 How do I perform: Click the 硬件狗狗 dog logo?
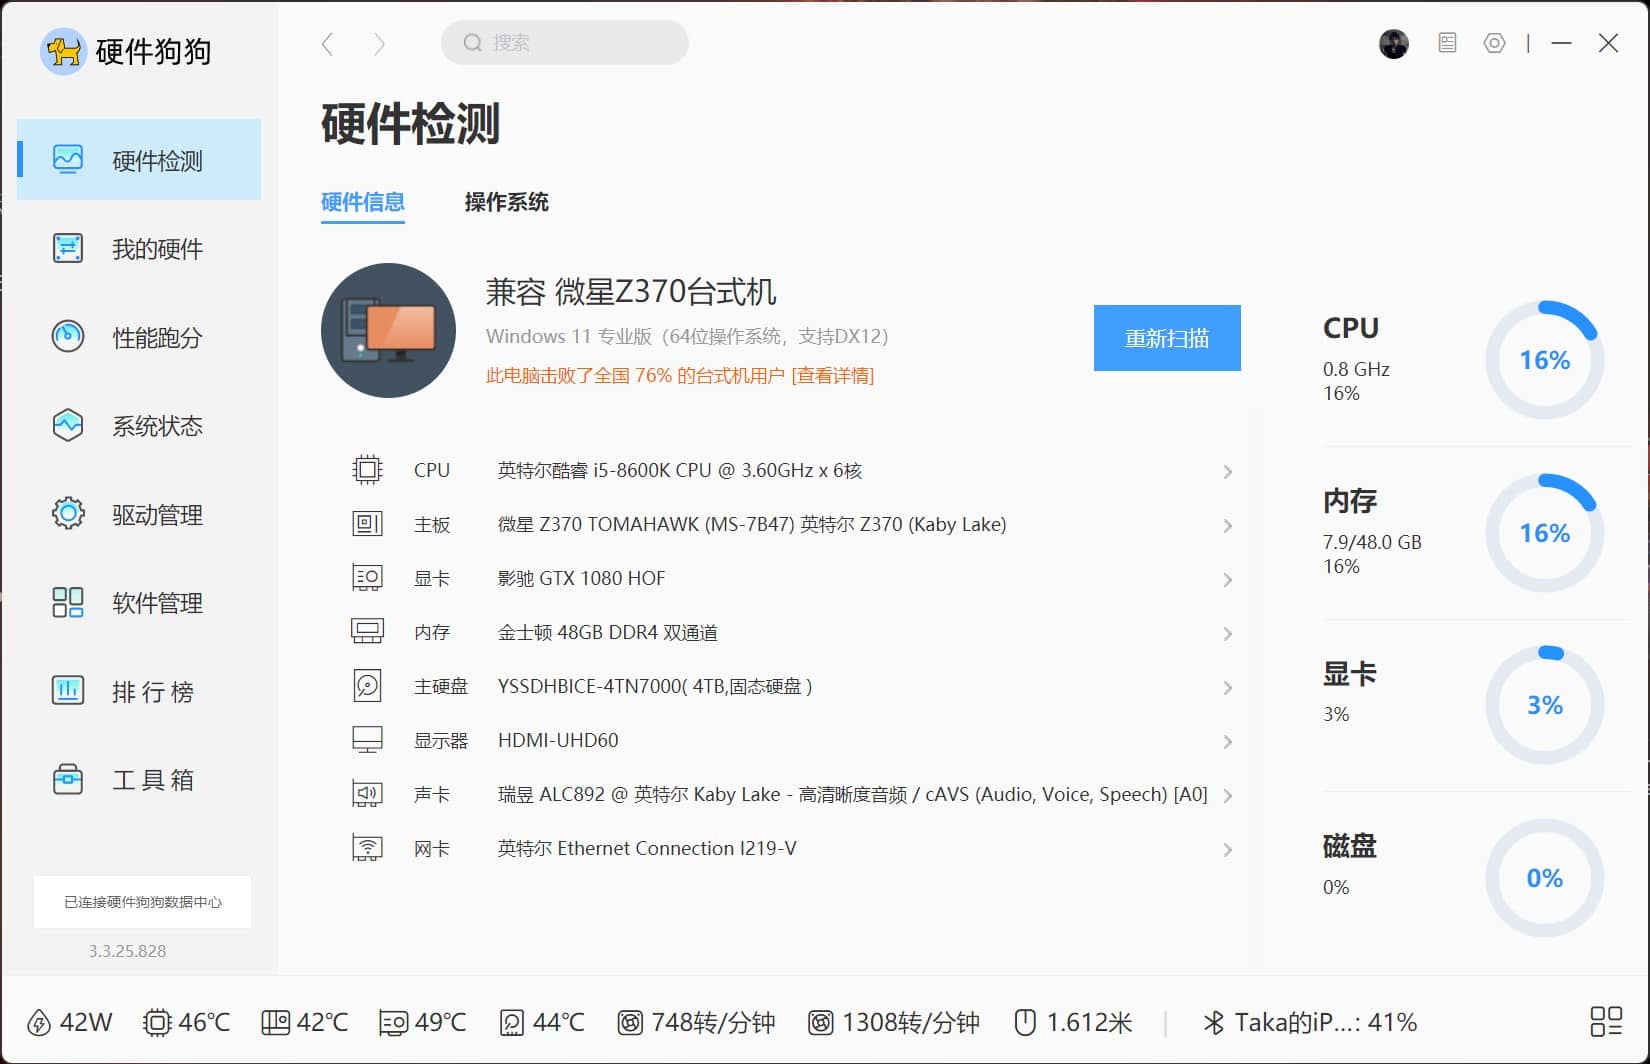click(63, 51)
